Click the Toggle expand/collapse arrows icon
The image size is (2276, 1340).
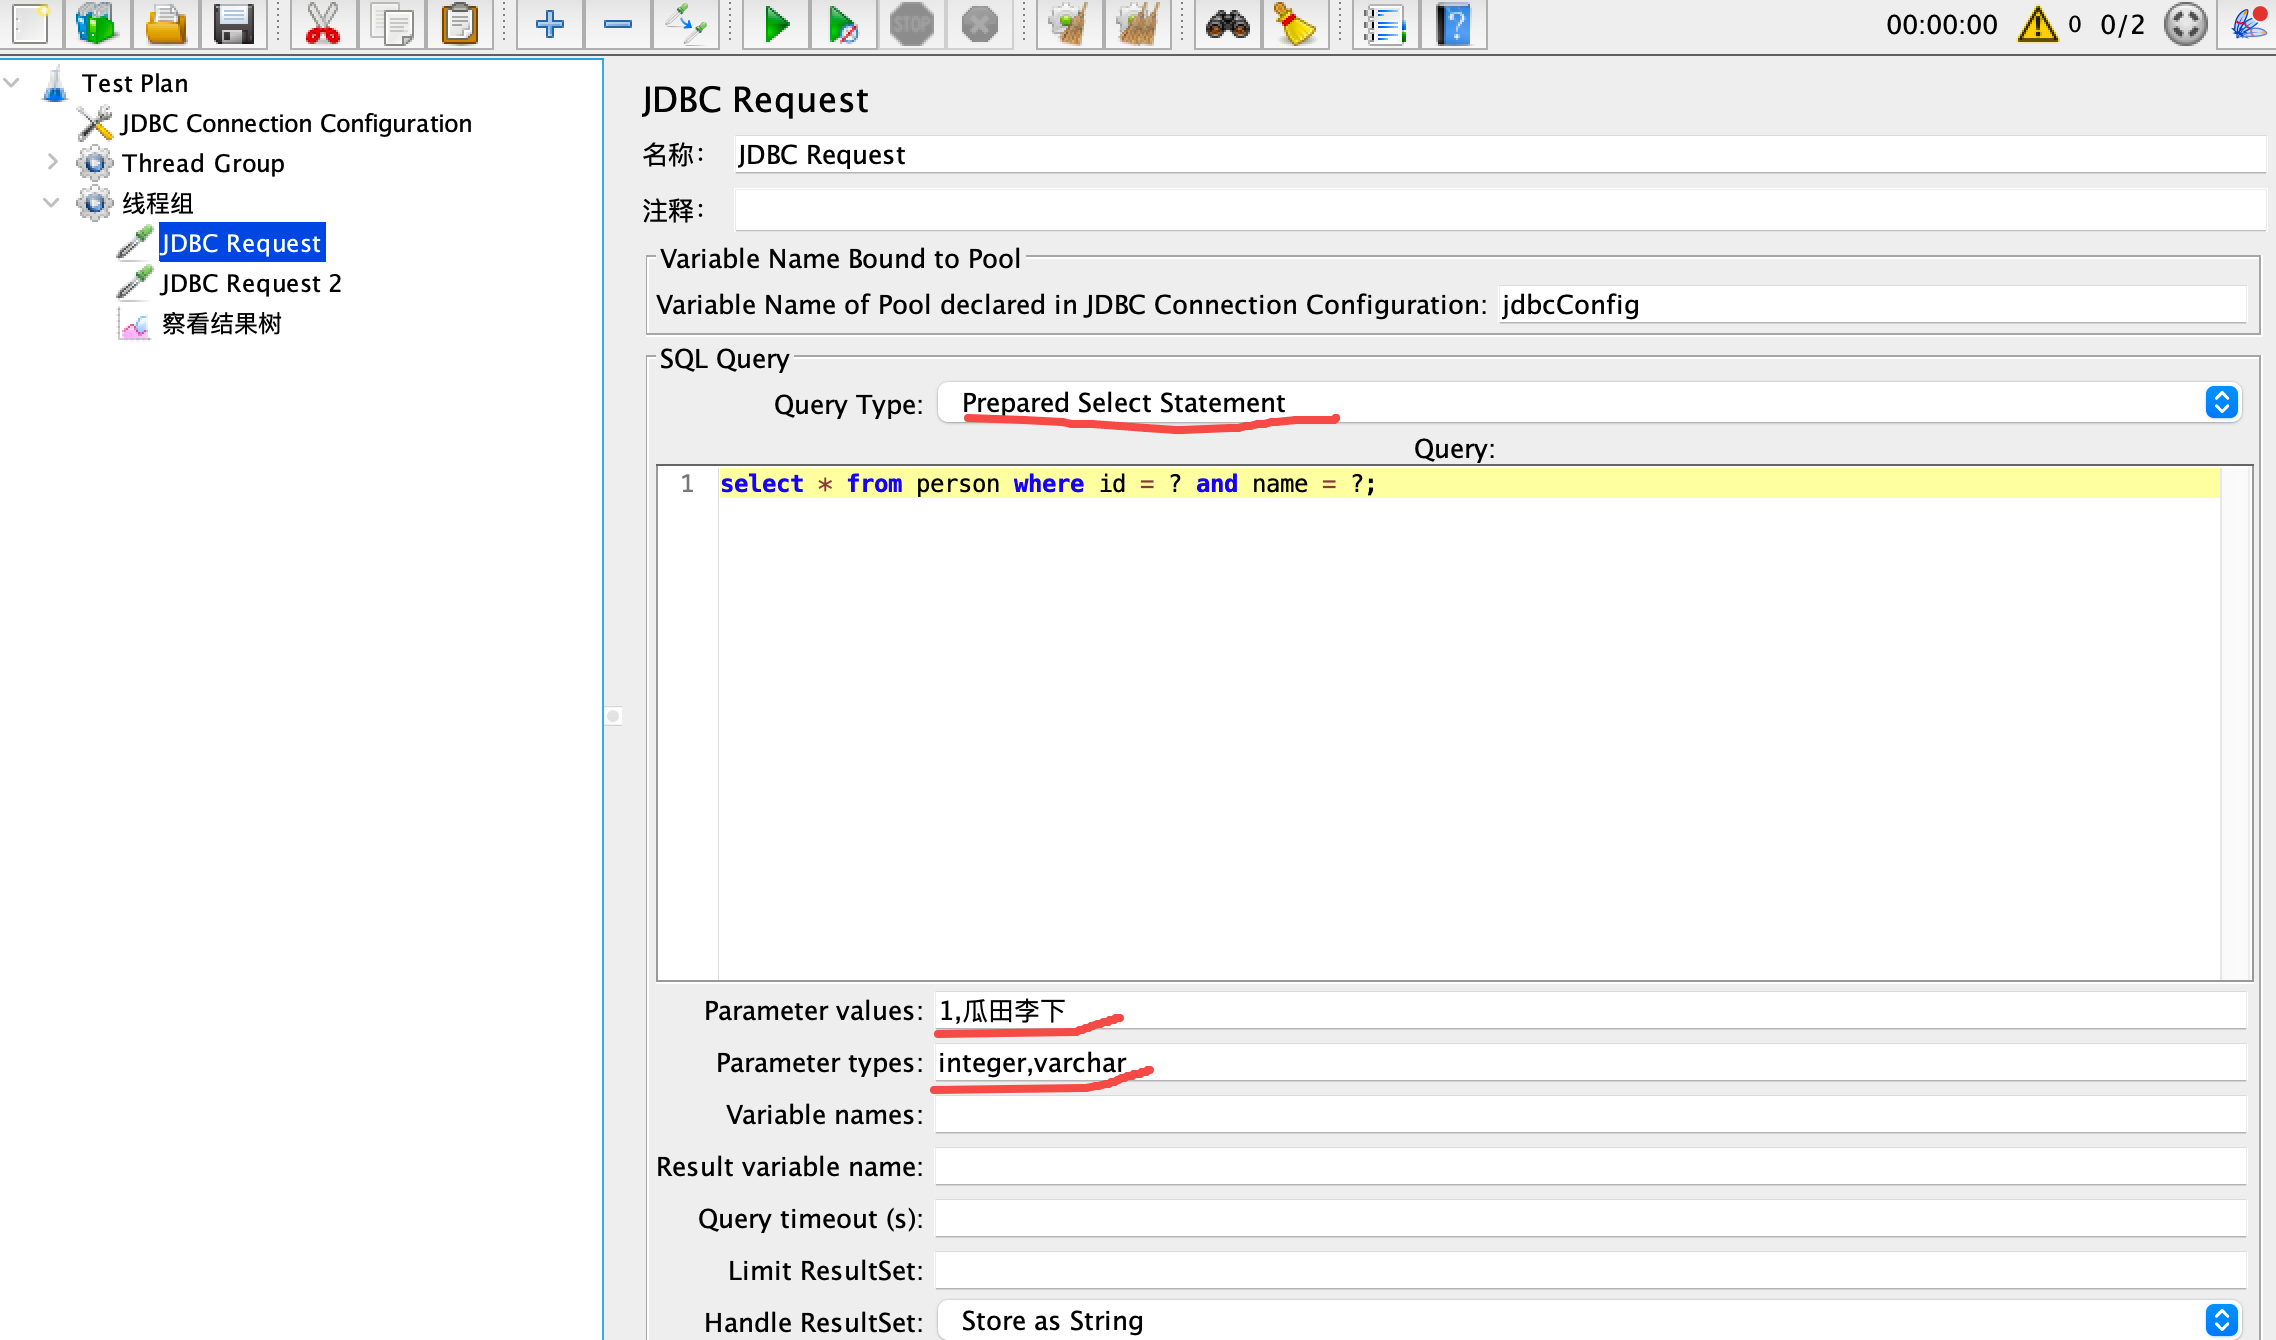[685, 24]
